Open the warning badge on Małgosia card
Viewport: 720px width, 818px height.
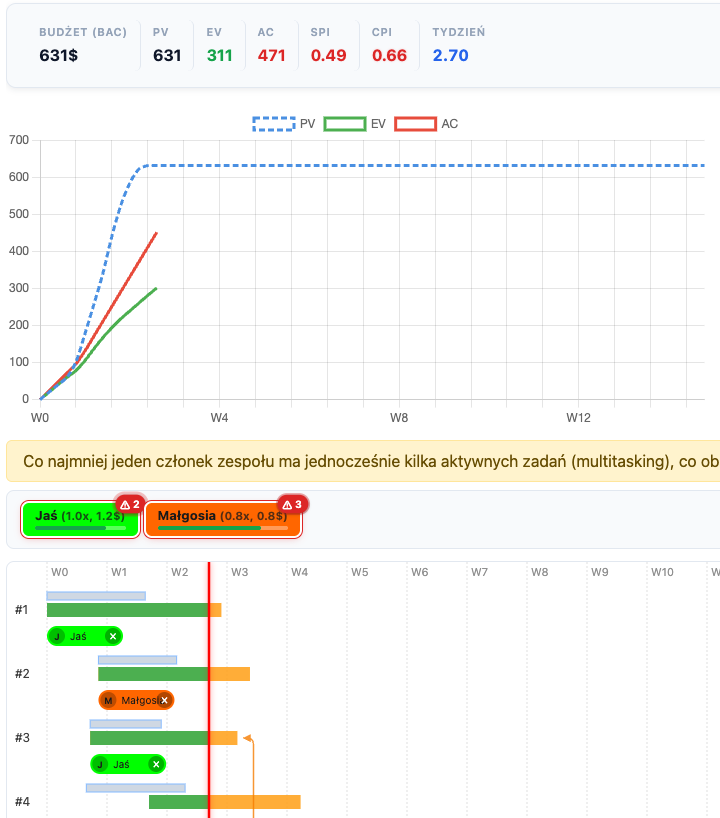tap(293, 504)
